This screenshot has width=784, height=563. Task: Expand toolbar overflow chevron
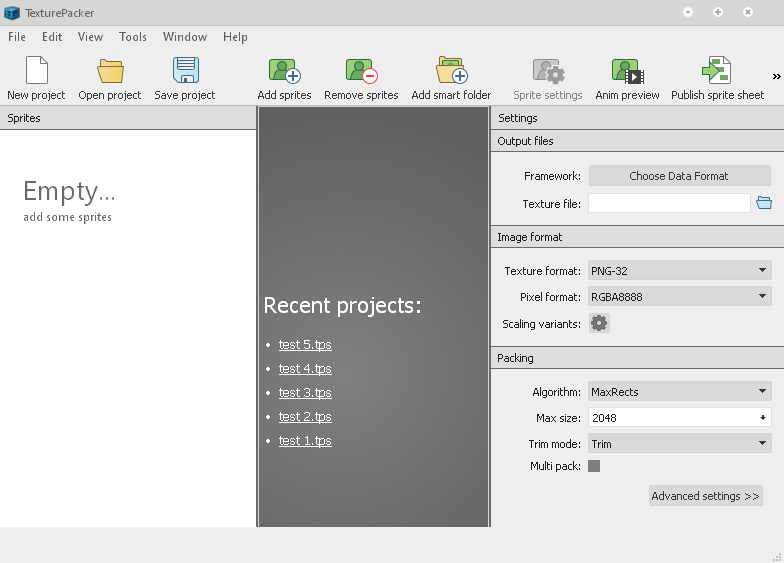coord(776,76)
